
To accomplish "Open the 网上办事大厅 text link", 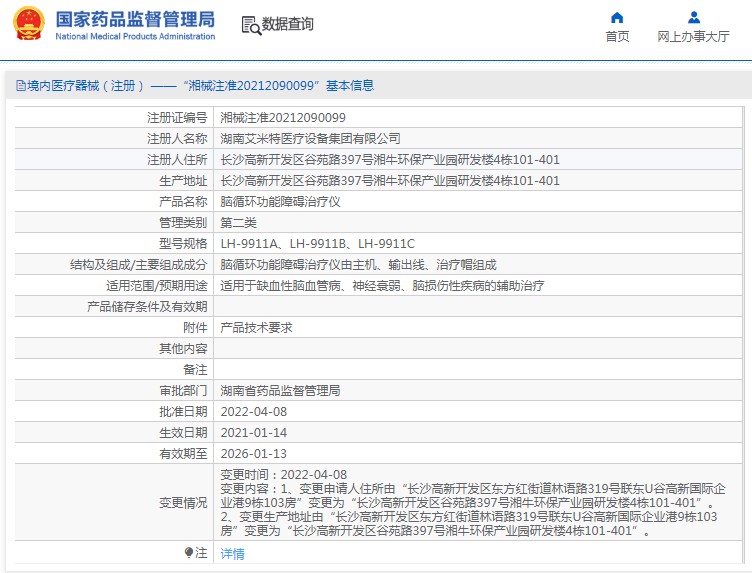I will pos(693,37).
